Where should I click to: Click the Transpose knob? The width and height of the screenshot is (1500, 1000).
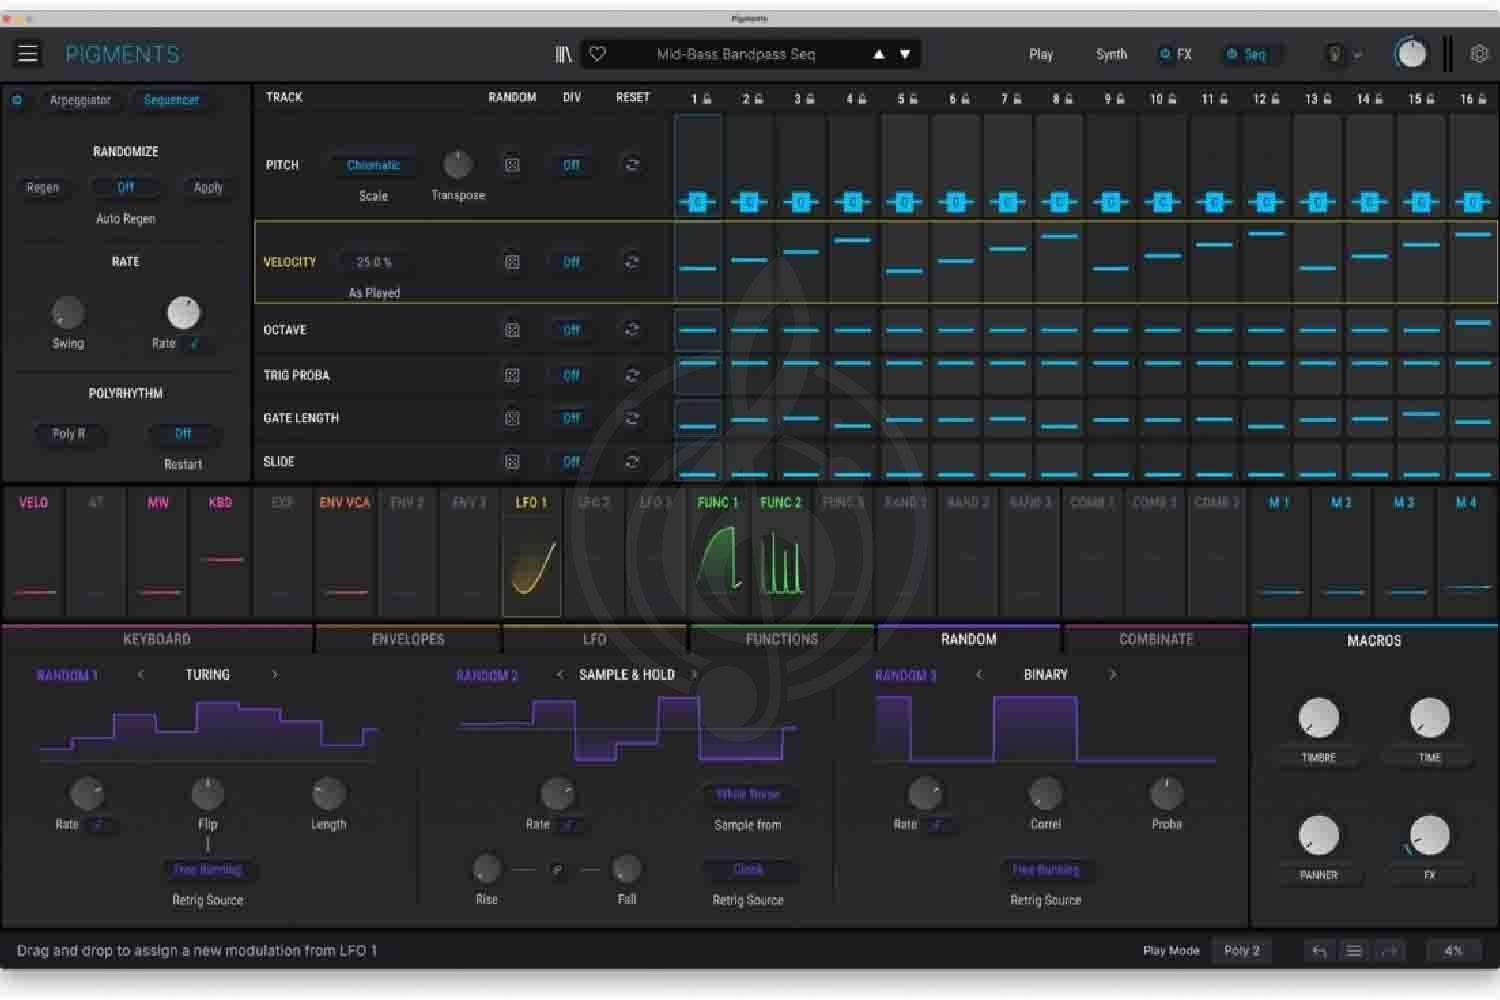point(458,165)
